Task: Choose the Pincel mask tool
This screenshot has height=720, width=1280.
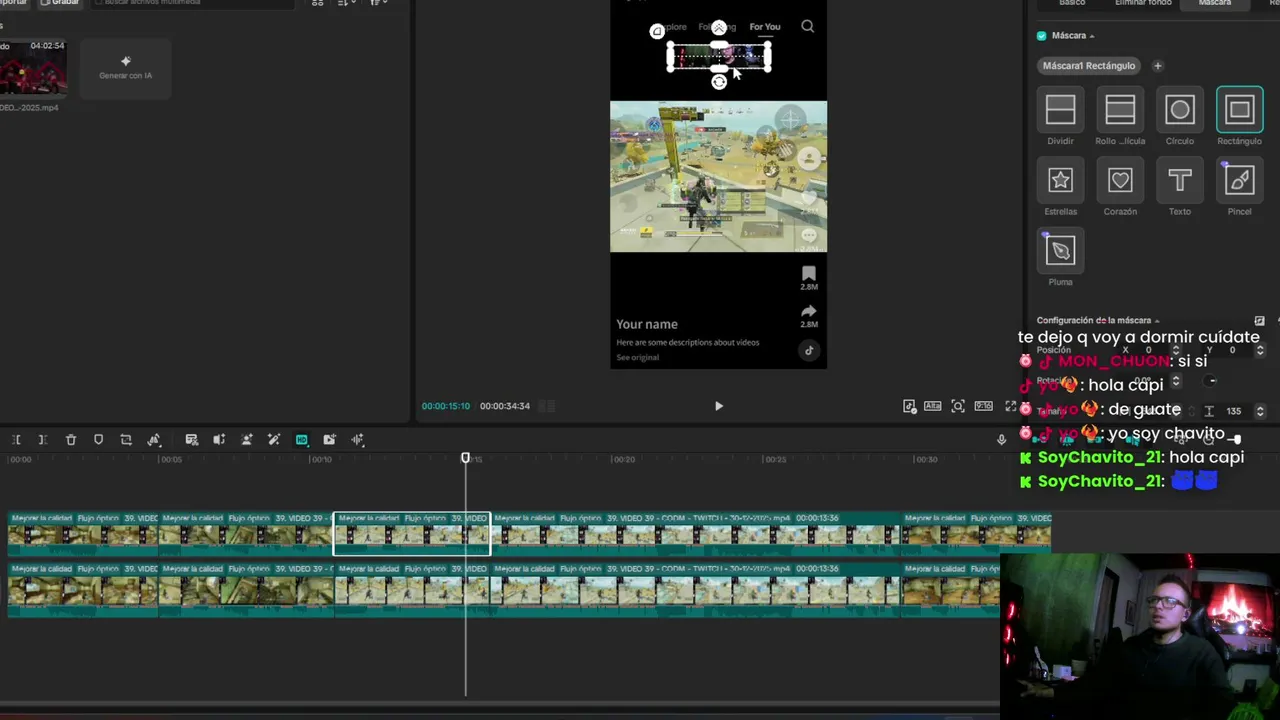Action: [1239, 180]
